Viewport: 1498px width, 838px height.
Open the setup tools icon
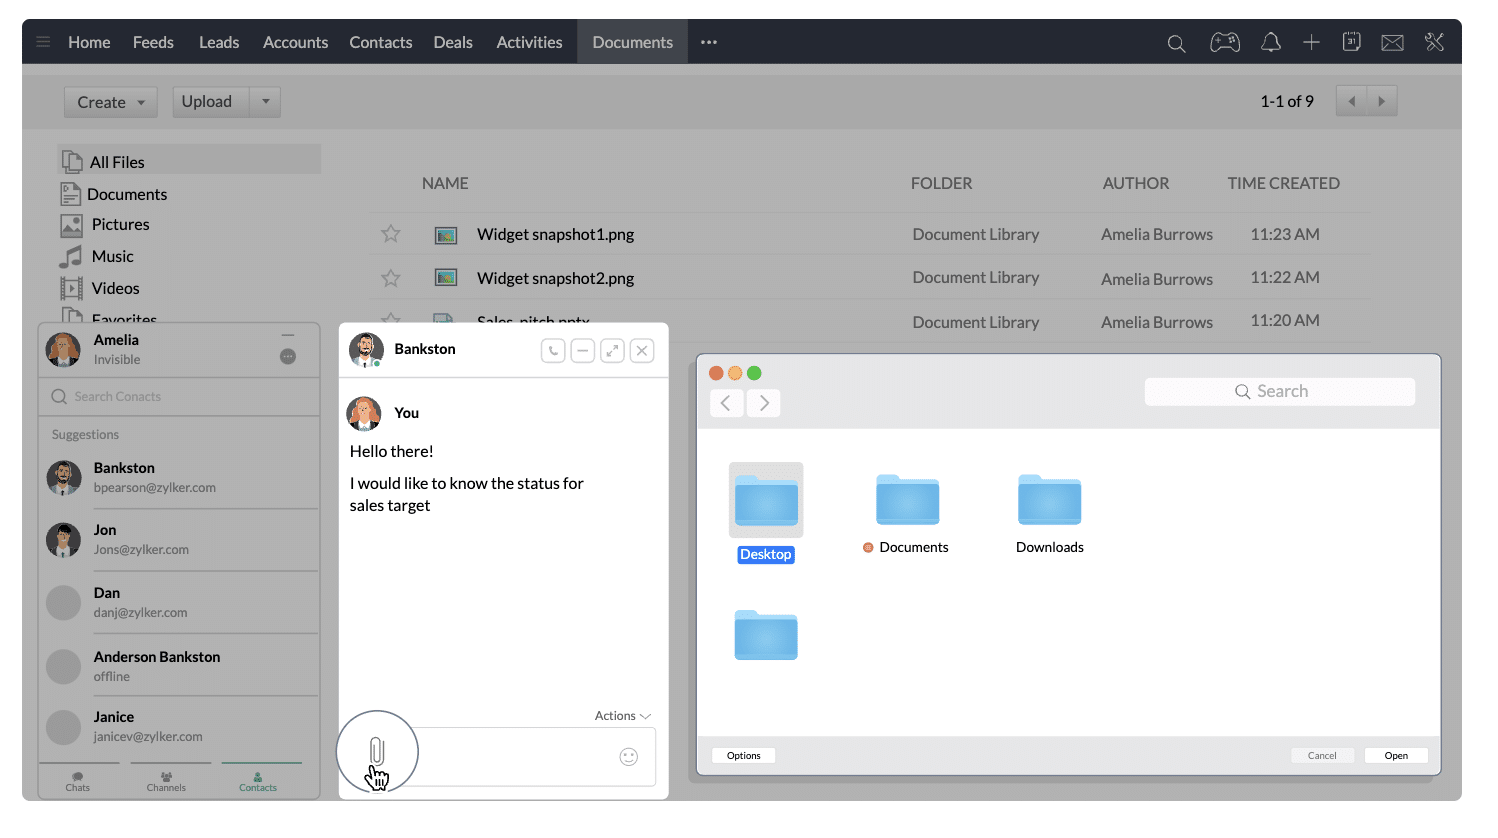point(1435,42)
